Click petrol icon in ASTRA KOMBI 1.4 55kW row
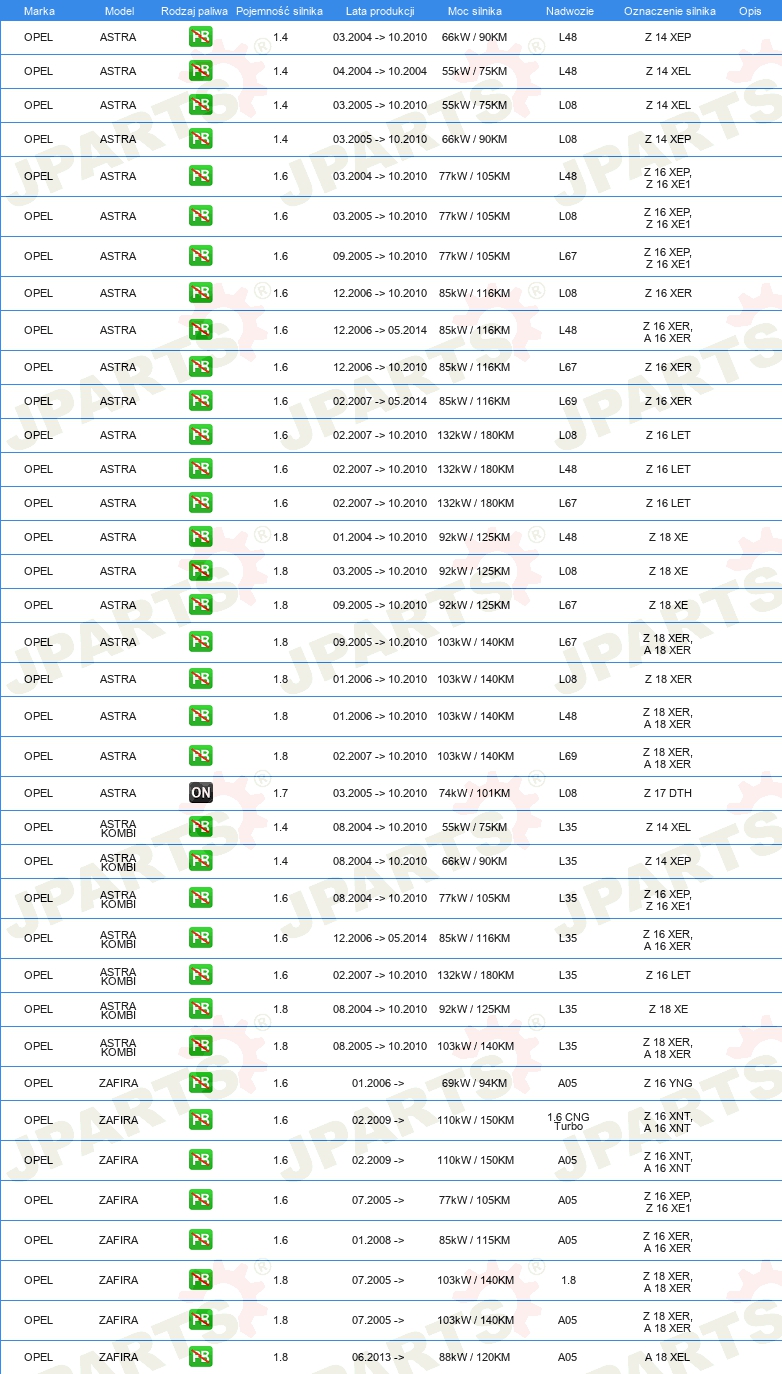Image resolution: width=782 pixels, height=1374 pixels. coord(201,827)
